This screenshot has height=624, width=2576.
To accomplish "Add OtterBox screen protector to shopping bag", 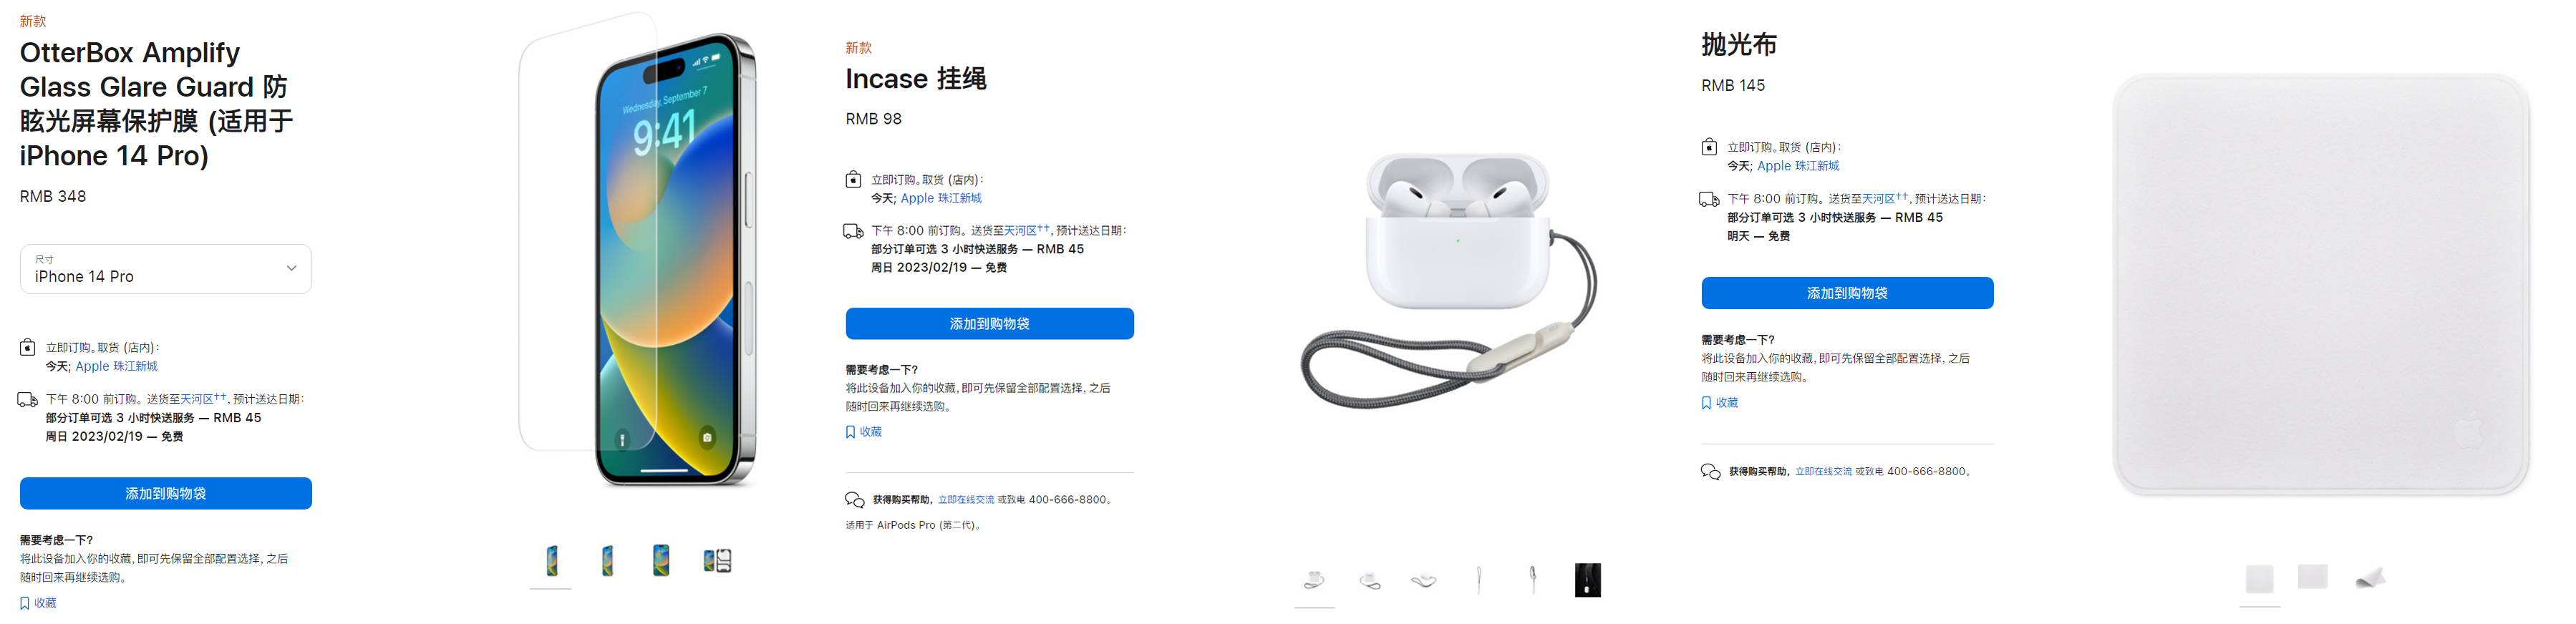I will click(166, 494).
